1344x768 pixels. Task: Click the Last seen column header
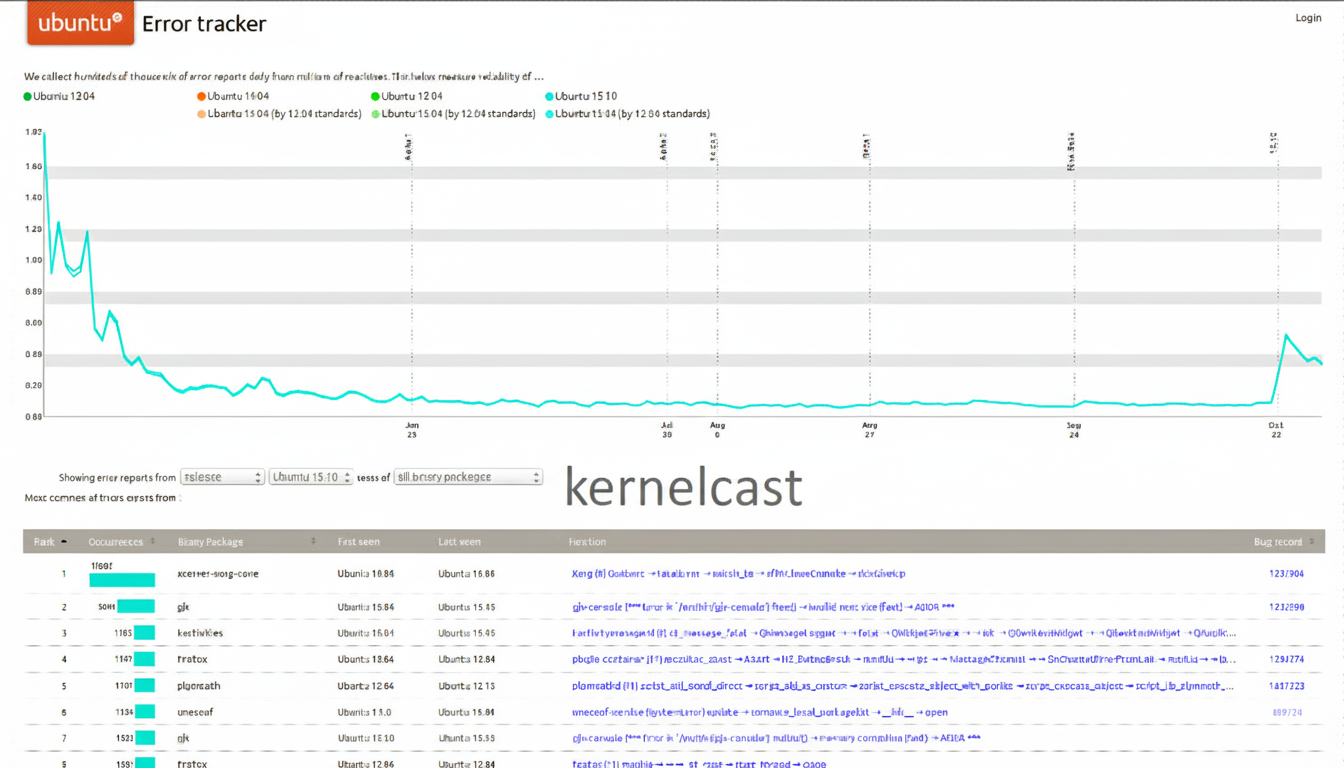point(459,542)
